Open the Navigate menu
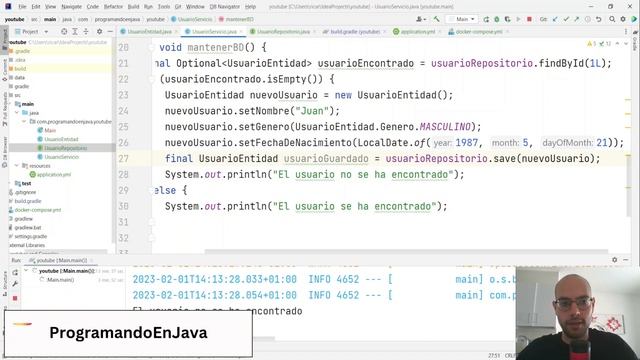 [x=71, y=7]
